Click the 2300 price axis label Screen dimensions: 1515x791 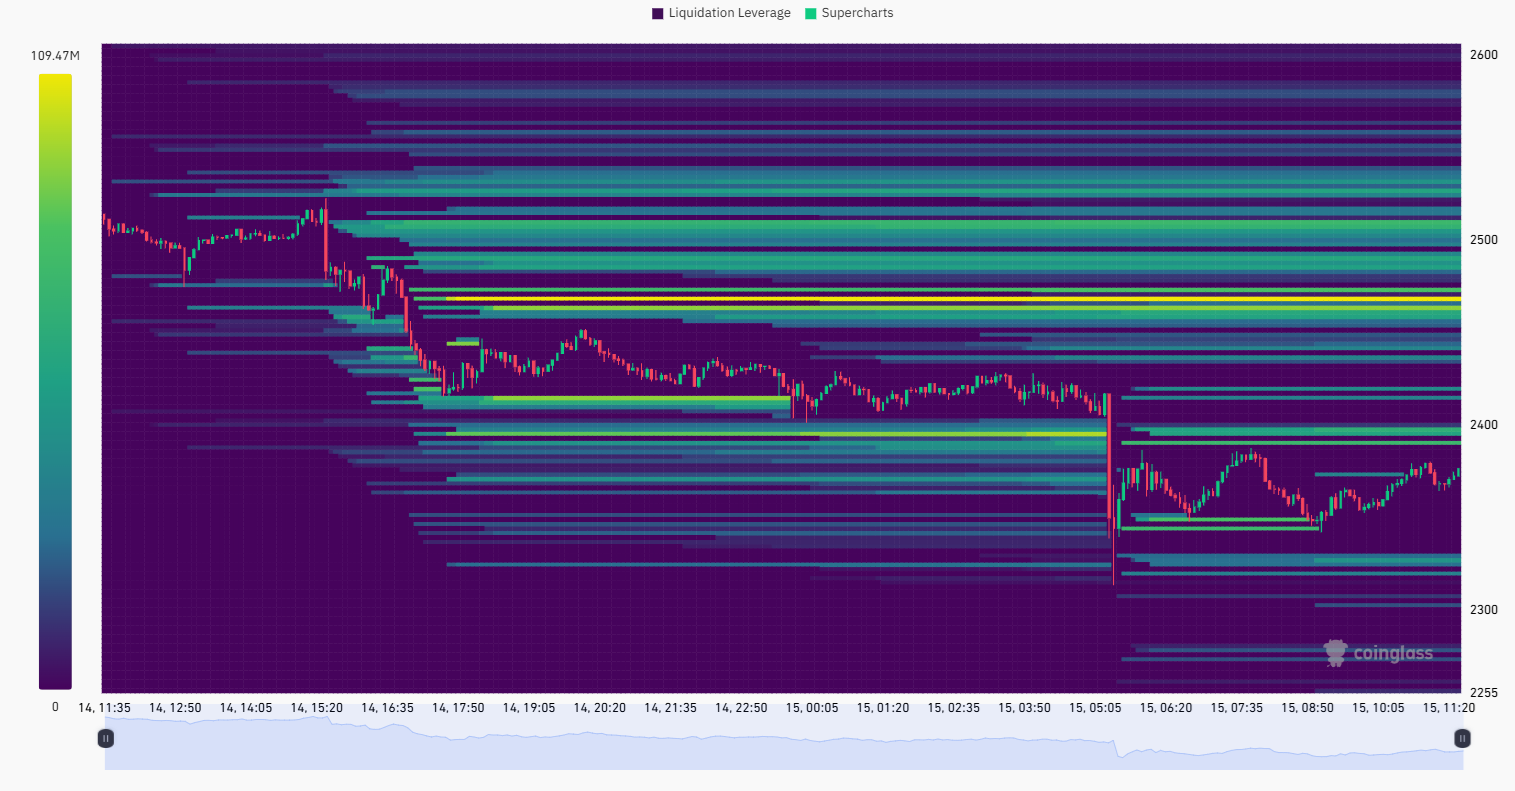click(1484, 610)
